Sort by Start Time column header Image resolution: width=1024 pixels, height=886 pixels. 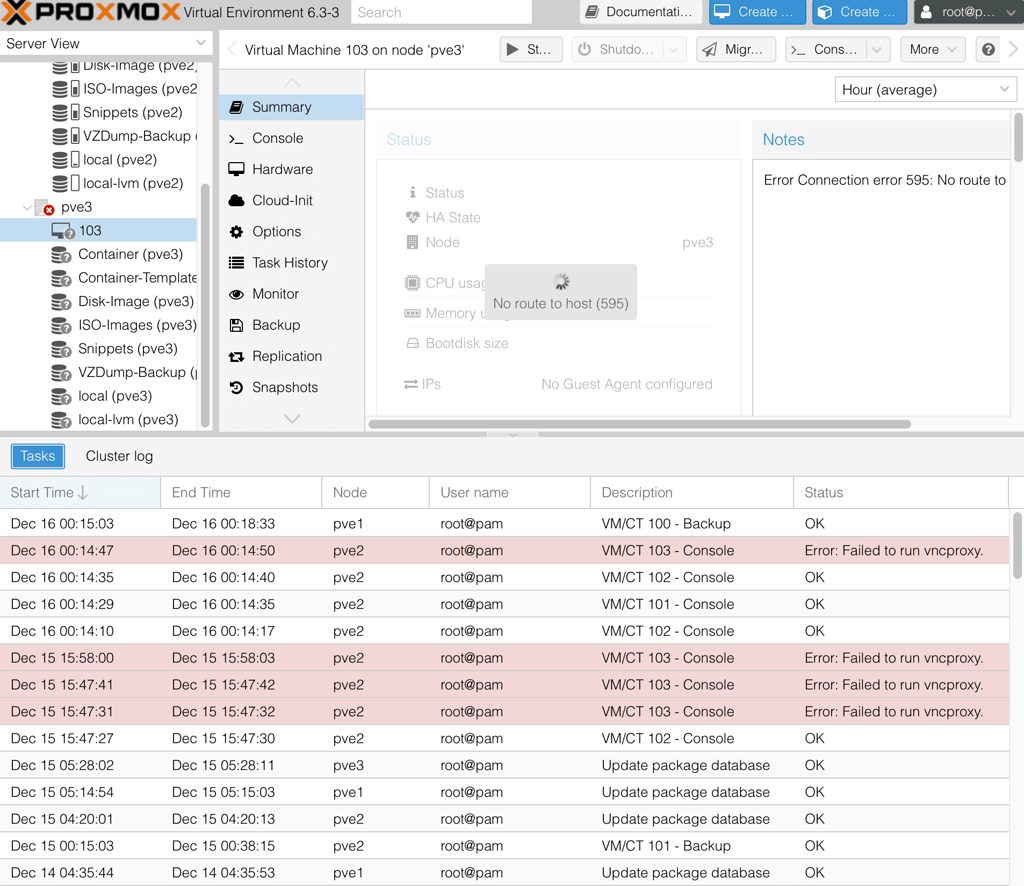pyautogui.click(x=80, y=493)
